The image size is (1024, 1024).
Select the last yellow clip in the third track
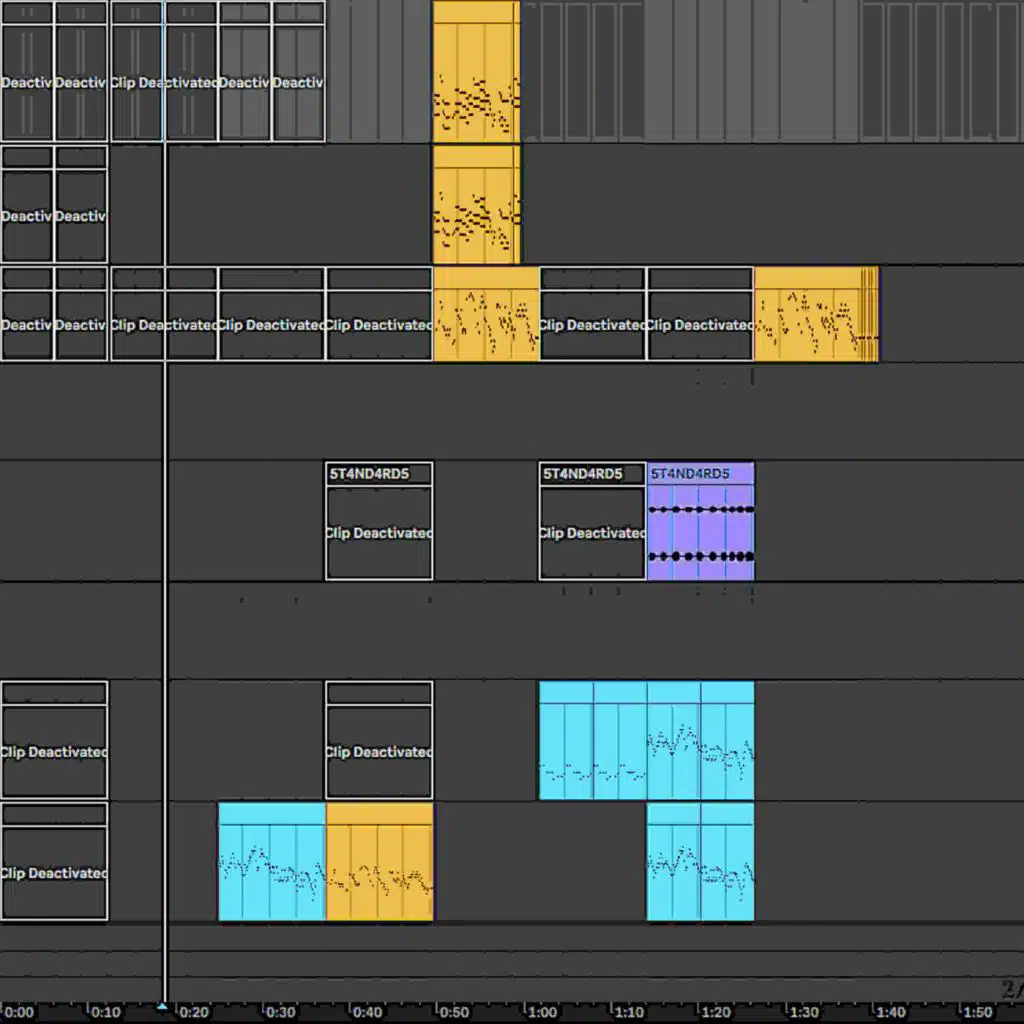point(815,315)
